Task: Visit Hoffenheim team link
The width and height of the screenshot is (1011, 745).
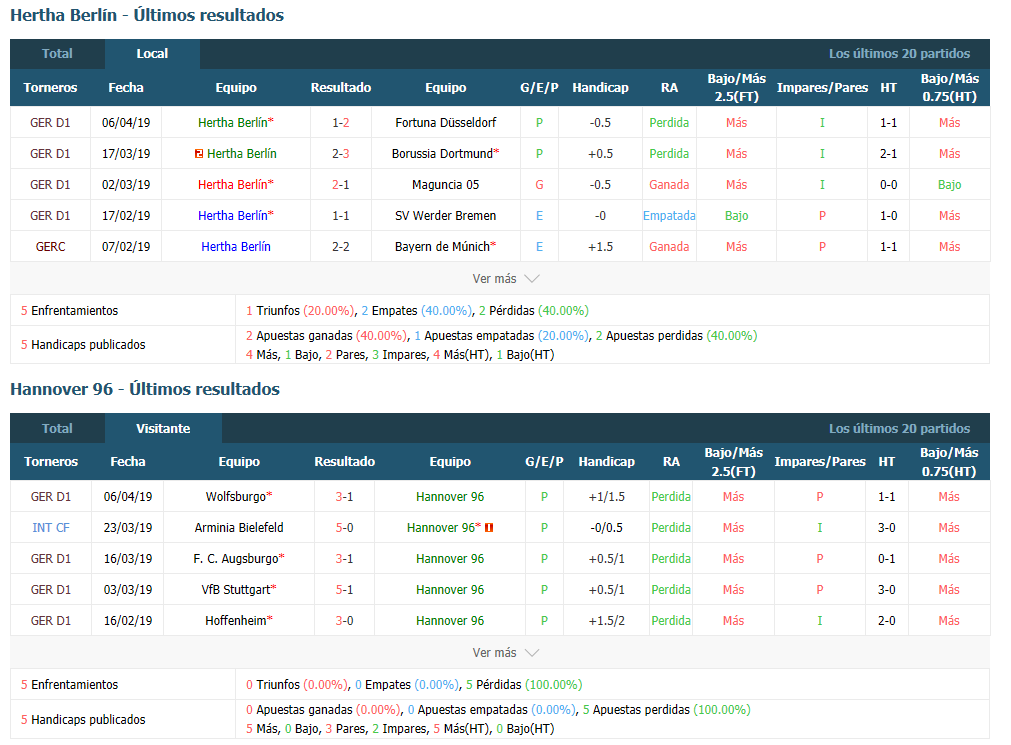Action: point(235,621)
